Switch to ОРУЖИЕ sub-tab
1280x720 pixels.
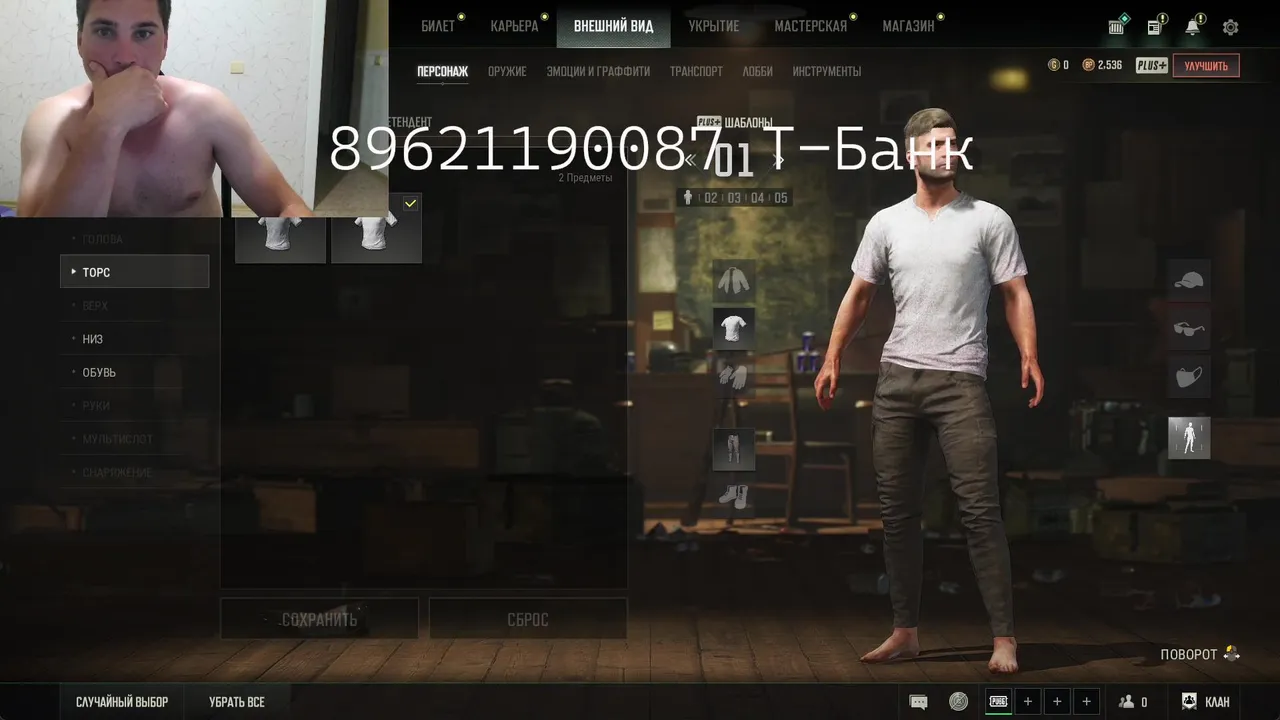point(507,72)
